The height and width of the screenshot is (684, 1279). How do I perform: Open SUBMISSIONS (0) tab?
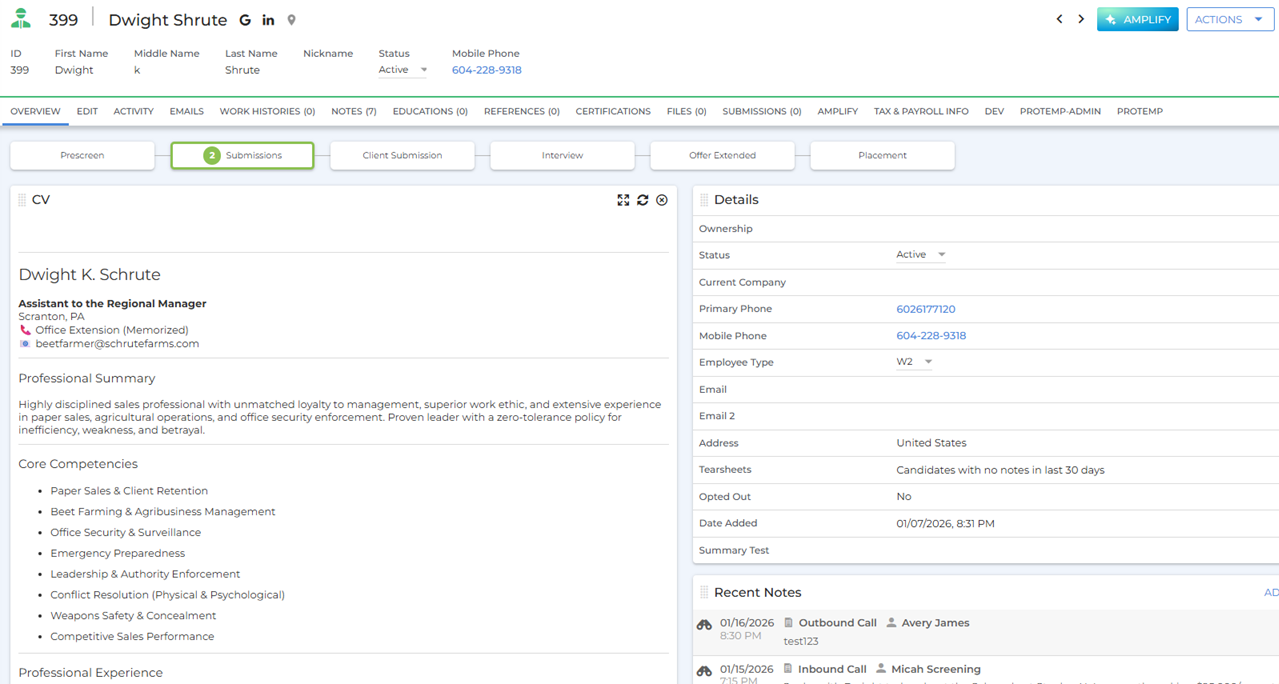[x=762, y=111]
